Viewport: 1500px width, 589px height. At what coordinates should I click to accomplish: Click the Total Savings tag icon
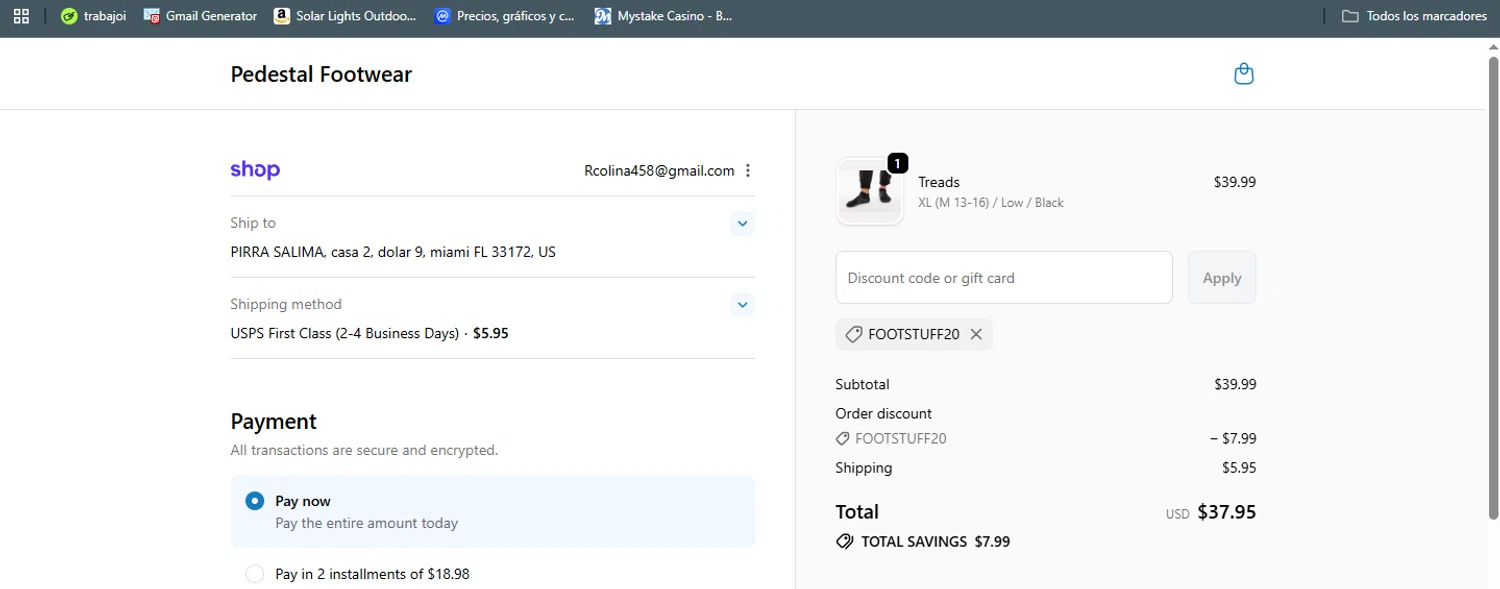845,542
